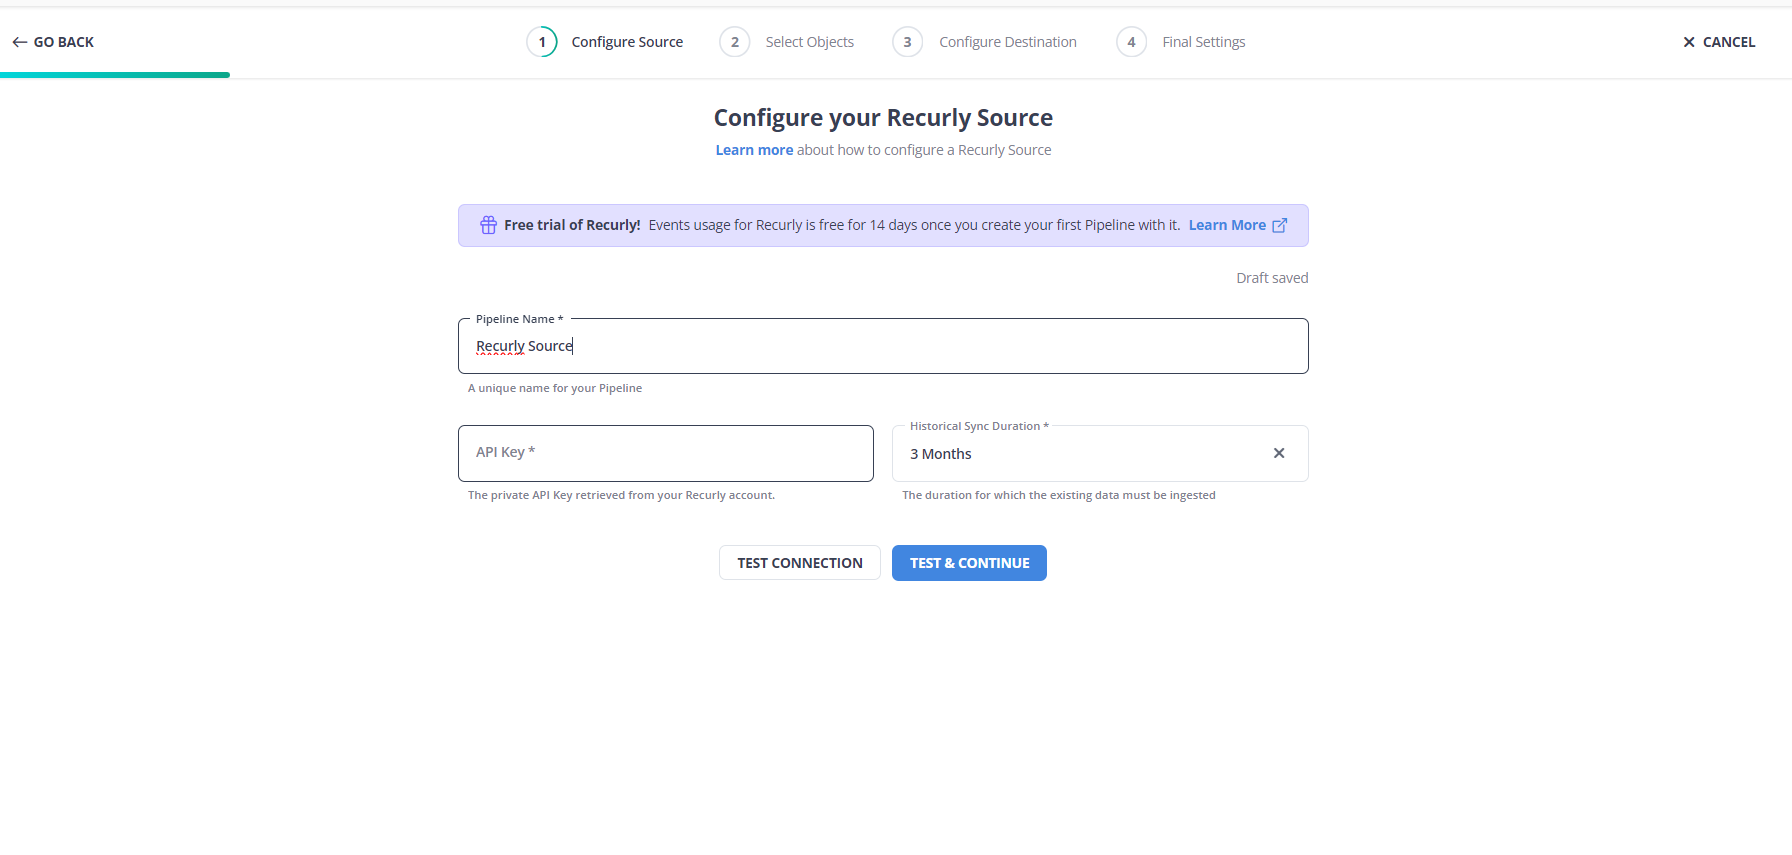
Task: Focus the API Key input field
Action: point(666,453)
